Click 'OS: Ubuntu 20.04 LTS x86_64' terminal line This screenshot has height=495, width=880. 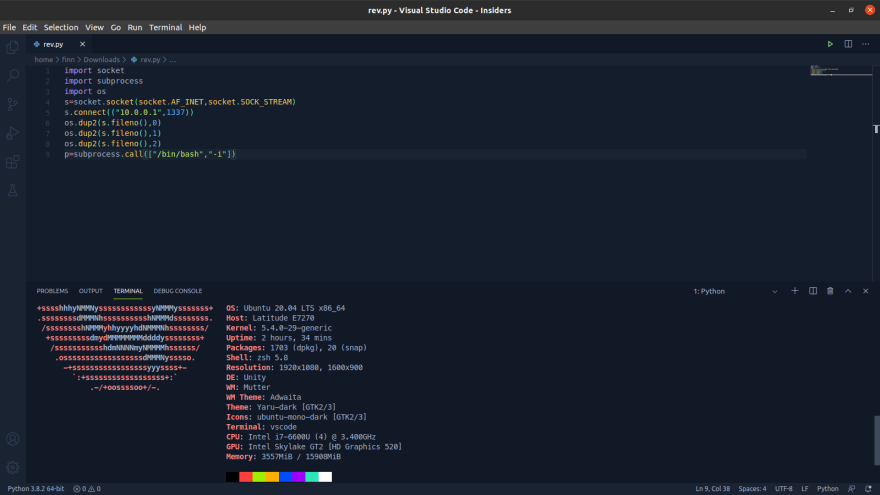[286, 308]
